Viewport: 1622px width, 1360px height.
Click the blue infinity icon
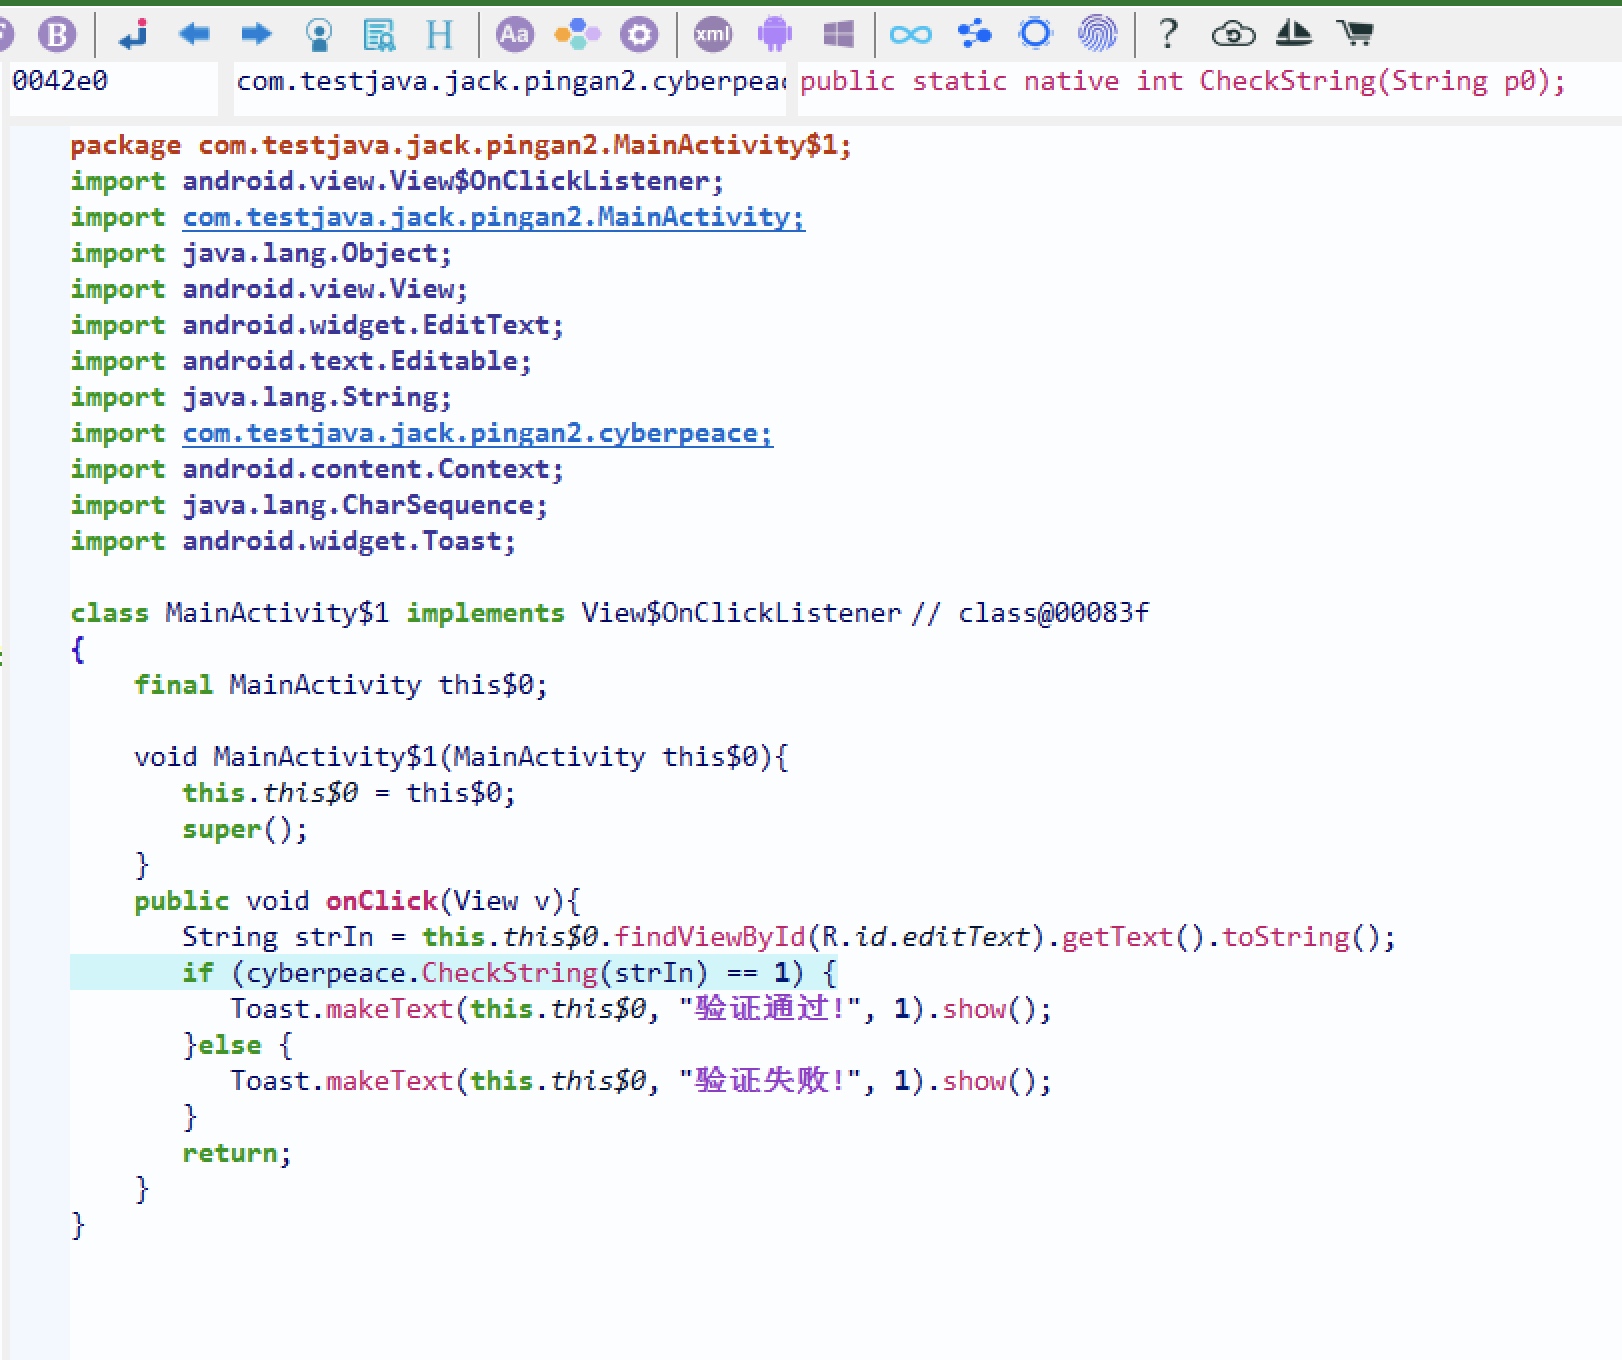pyautogui.click(x=910, y=35)
